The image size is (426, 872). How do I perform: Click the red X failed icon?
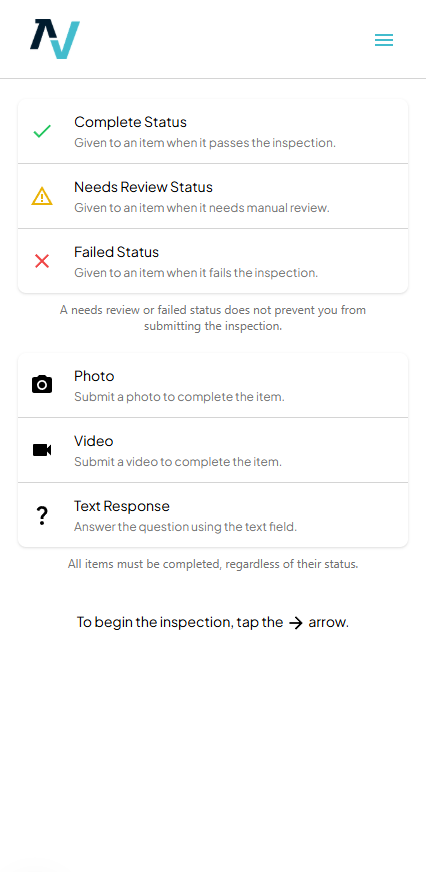[x=42, y=261]
